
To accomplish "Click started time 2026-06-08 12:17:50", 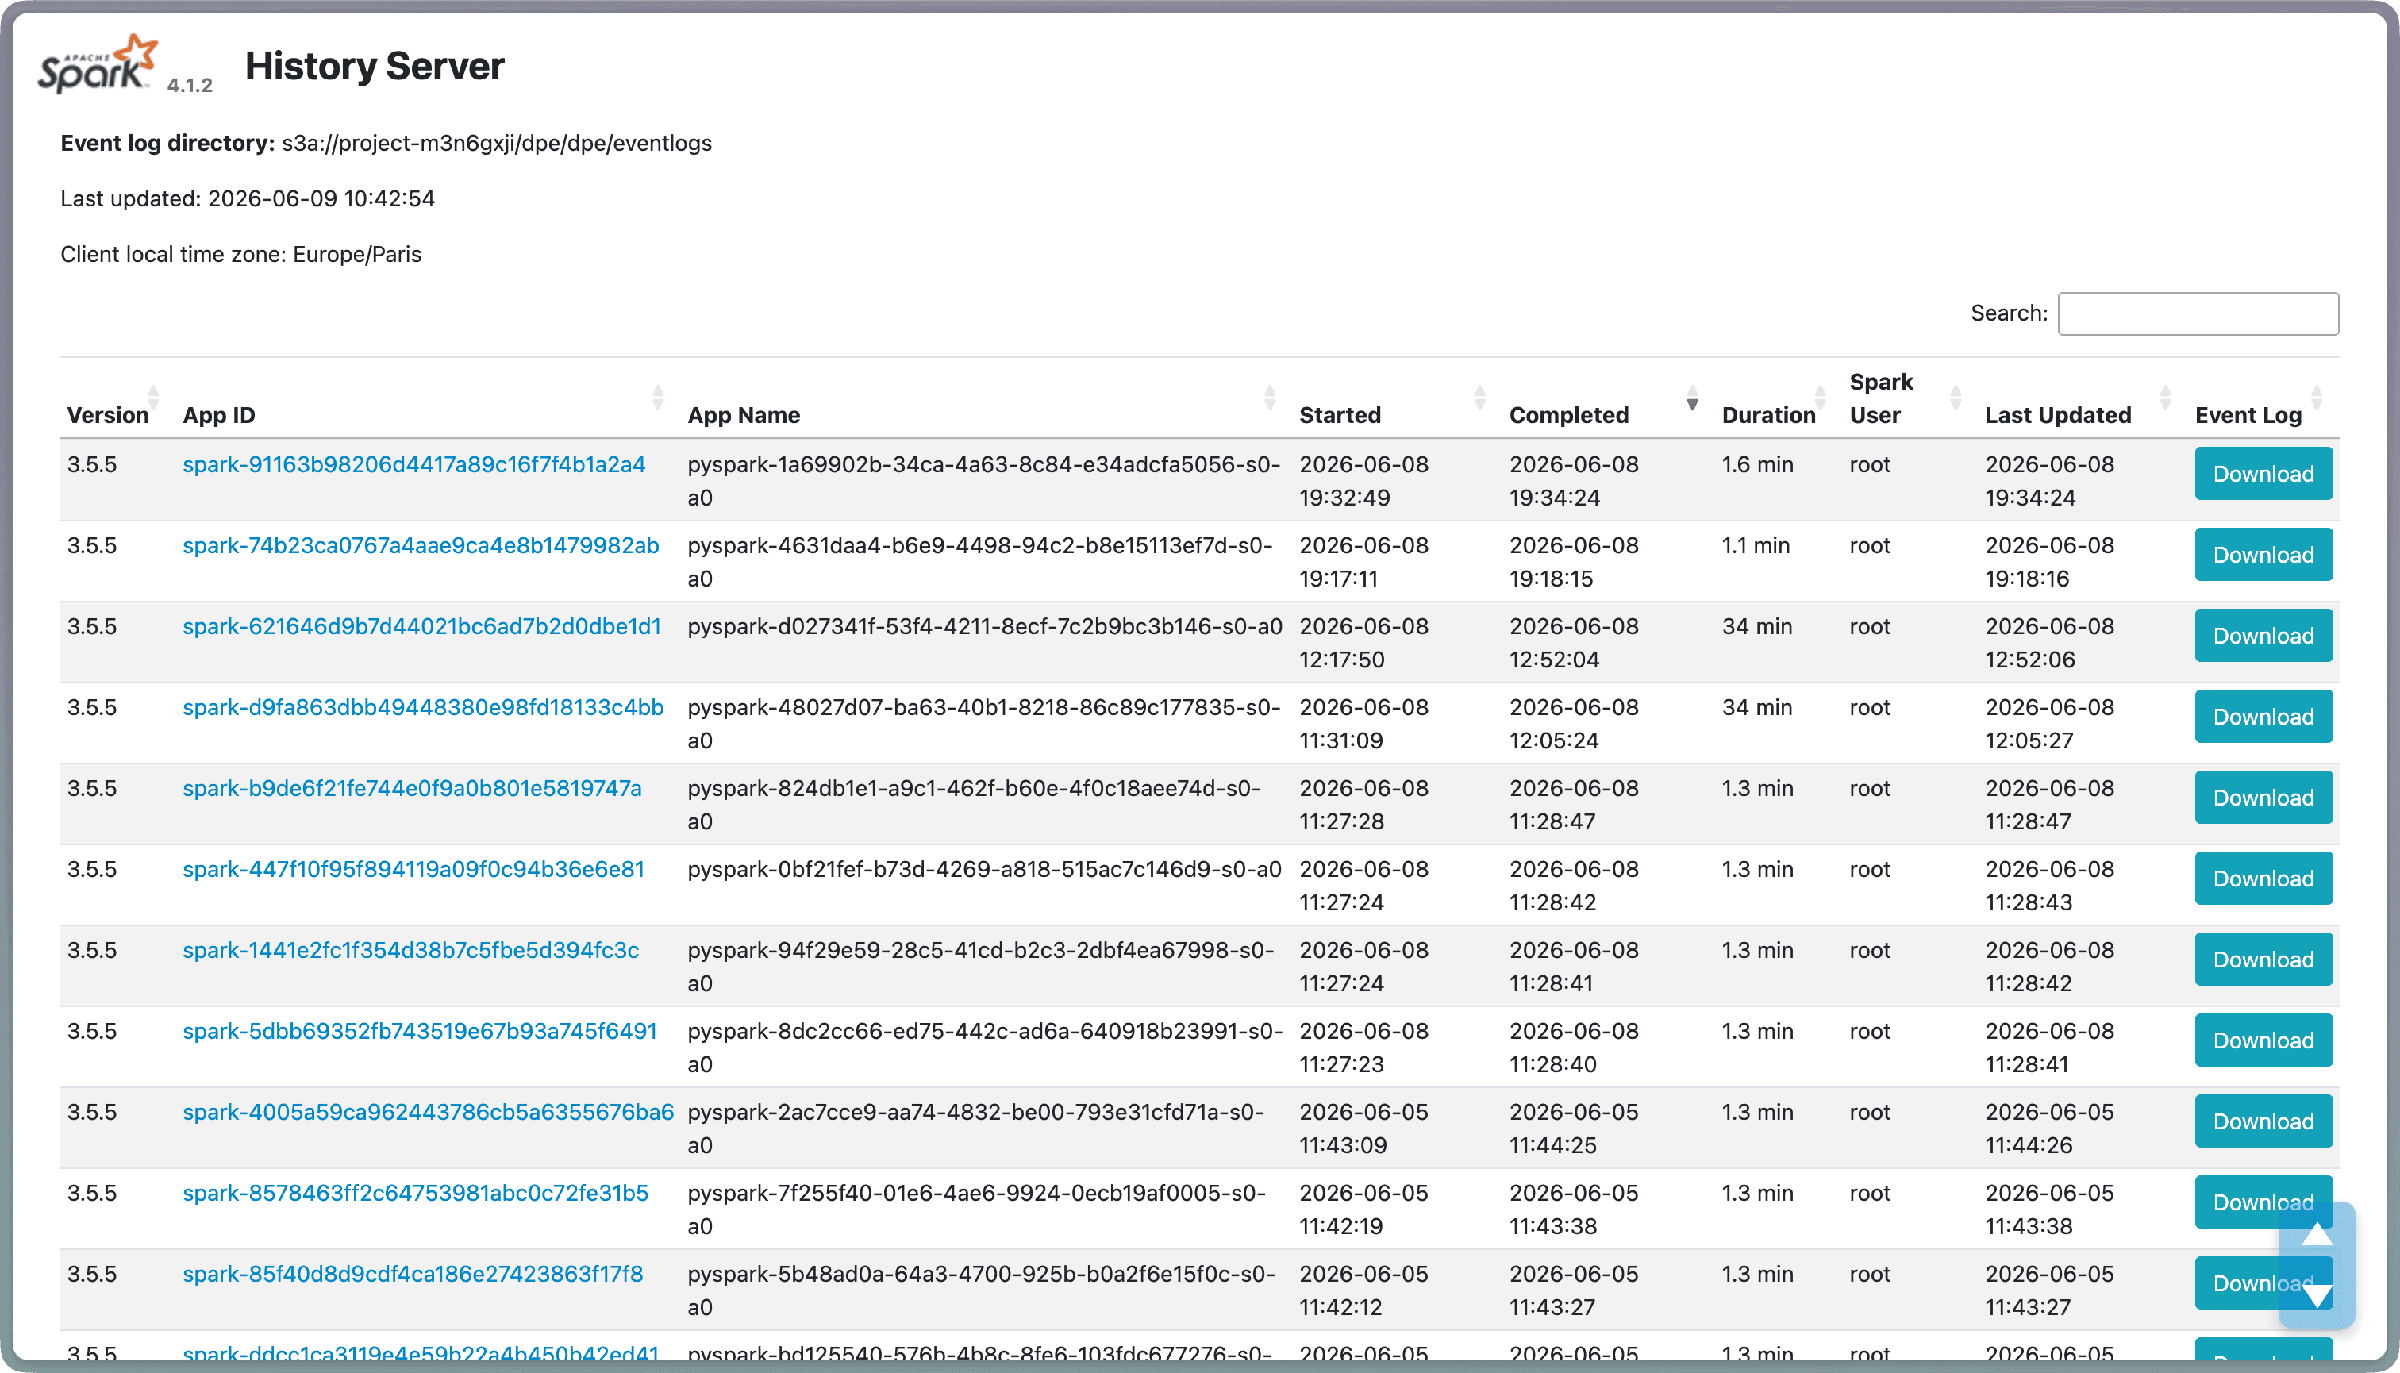I will (1364, 643).
